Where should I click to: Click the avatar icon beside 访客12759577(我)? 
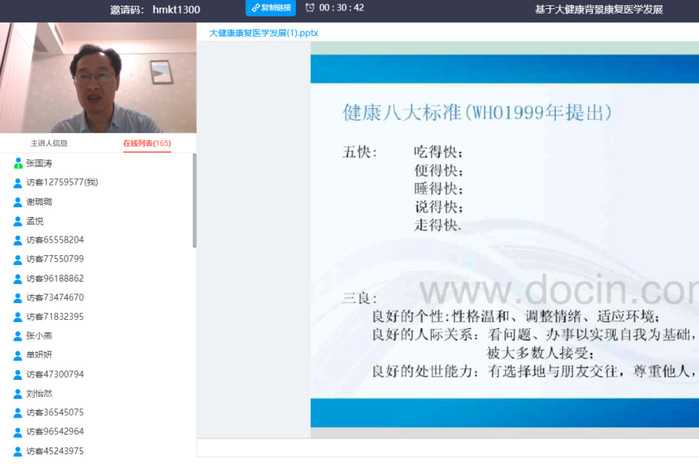(x=17, y=182)
